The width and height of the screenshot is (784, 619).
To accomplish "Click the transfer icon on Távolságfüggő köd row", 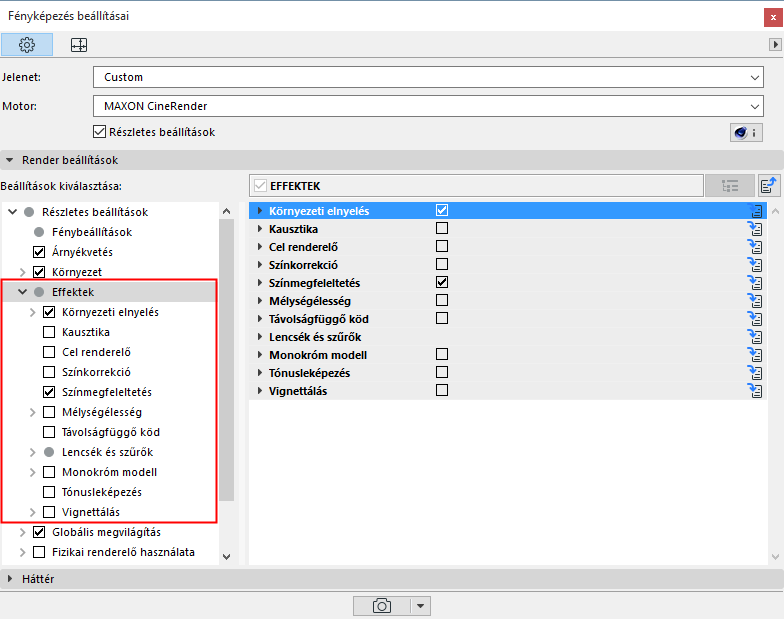I will 755,318.
